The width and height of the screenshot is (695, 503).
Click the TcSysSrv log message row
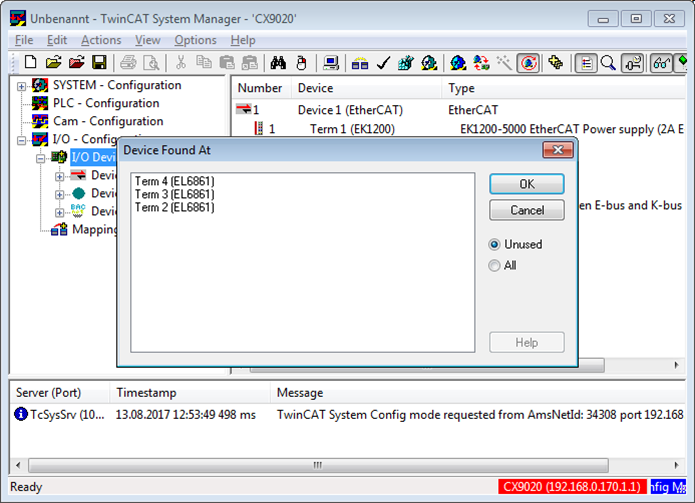click(x=348, y=415)
